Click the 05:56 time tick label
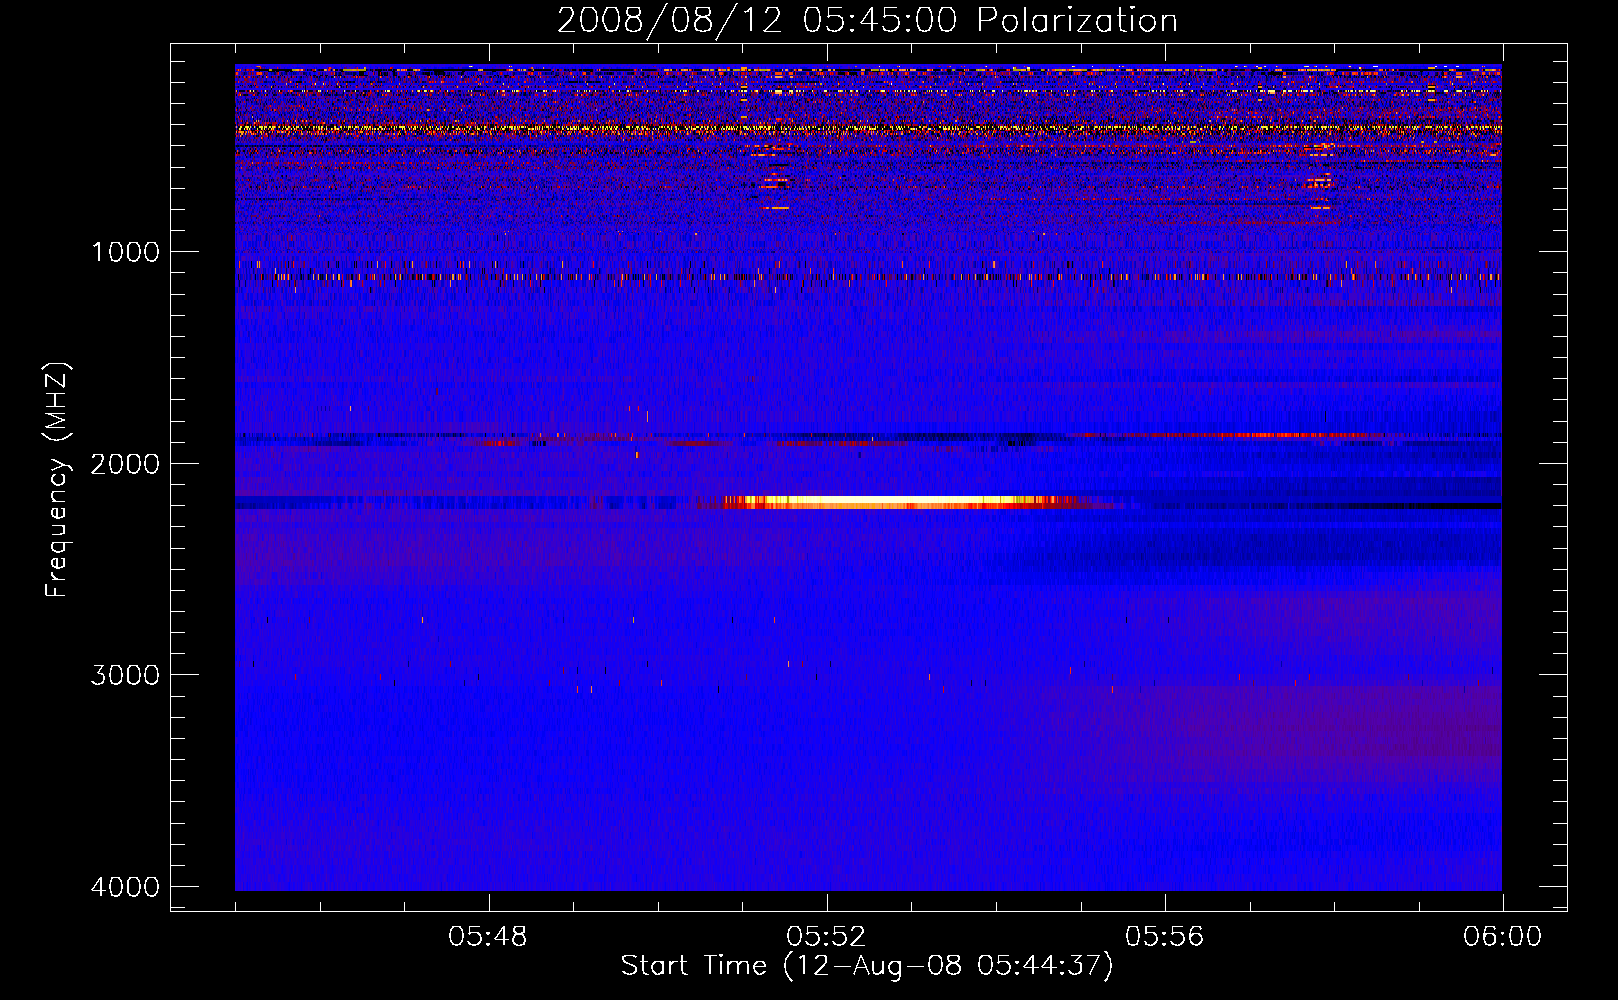This screenshot has width=1618, height=1000. (1164, 937)
